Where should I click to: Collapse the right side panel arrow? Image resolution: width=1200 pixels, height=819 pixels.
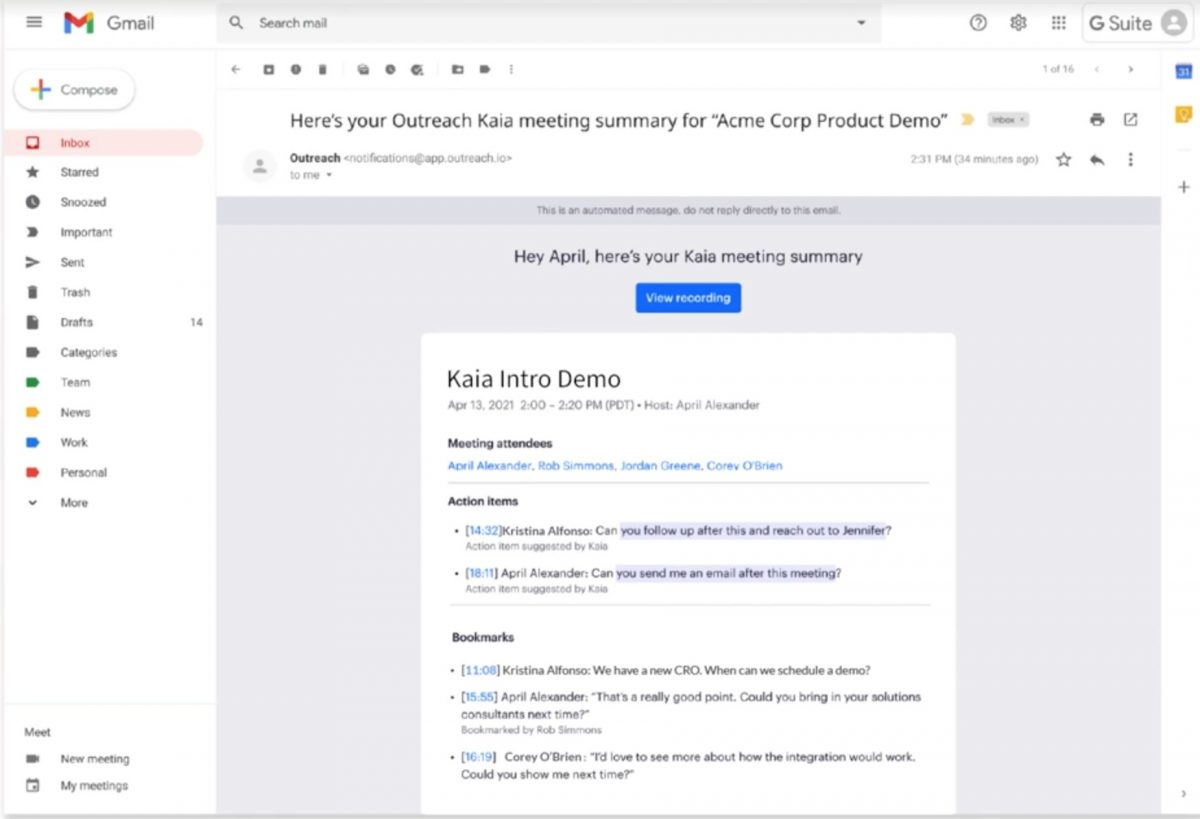[x=1183, y=794]
